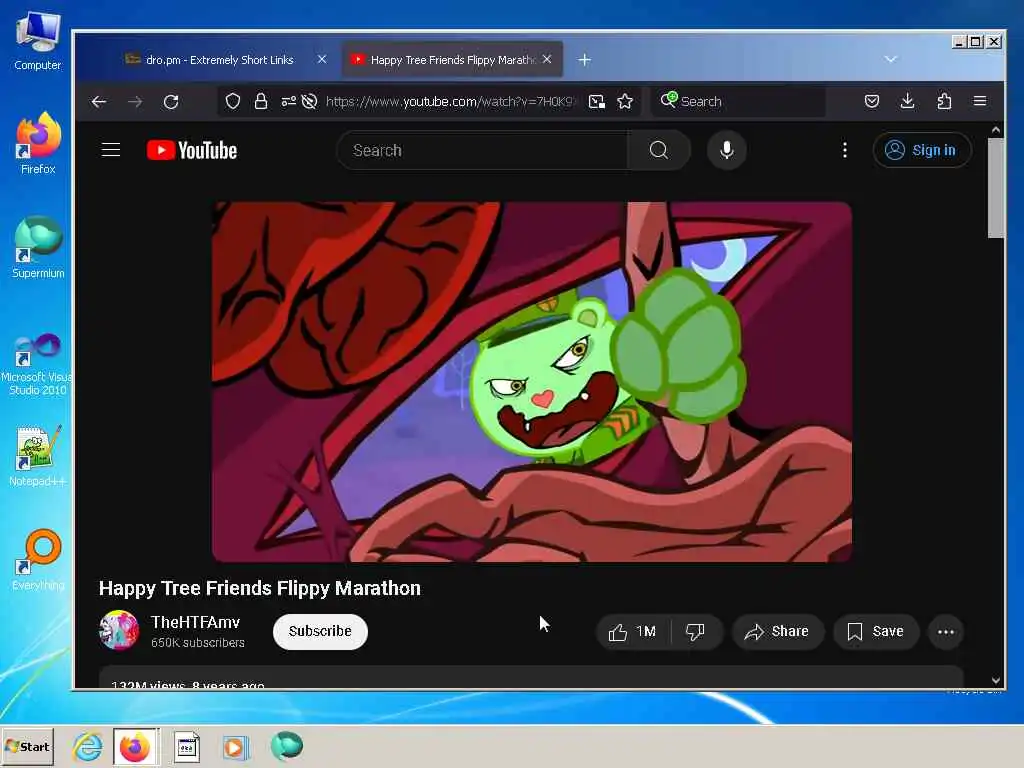The height and width of the screenshot is (768, 1024).
Task: Open Supermium from the taskbar
Action: tap(287, 746)
